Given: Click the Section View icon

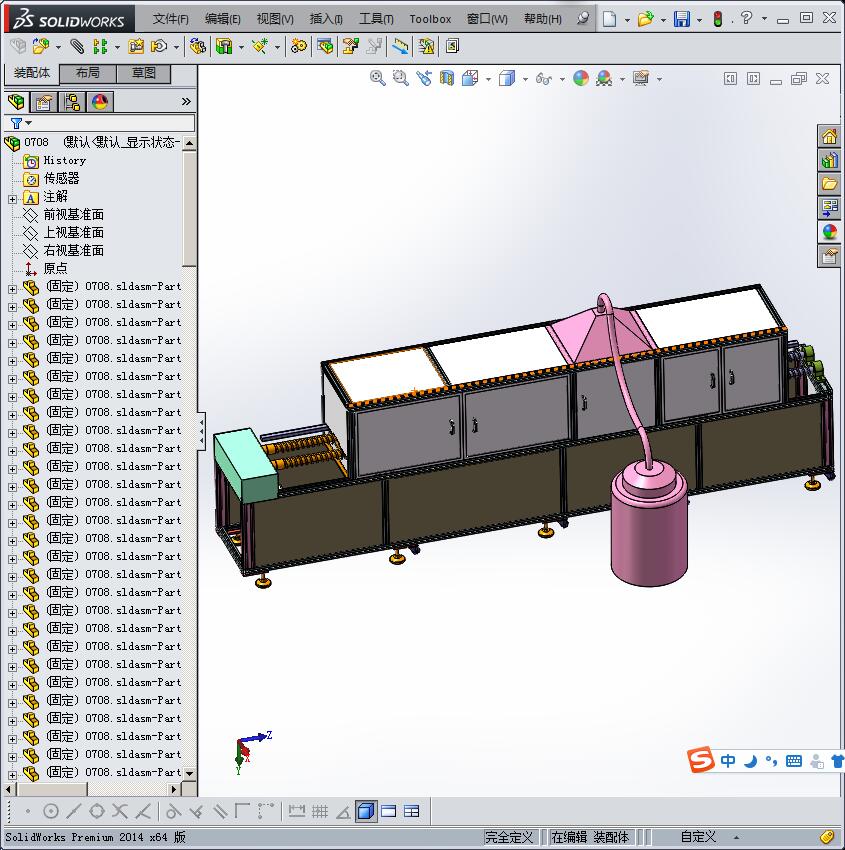Looking at the screenshot, I should 447,78.
